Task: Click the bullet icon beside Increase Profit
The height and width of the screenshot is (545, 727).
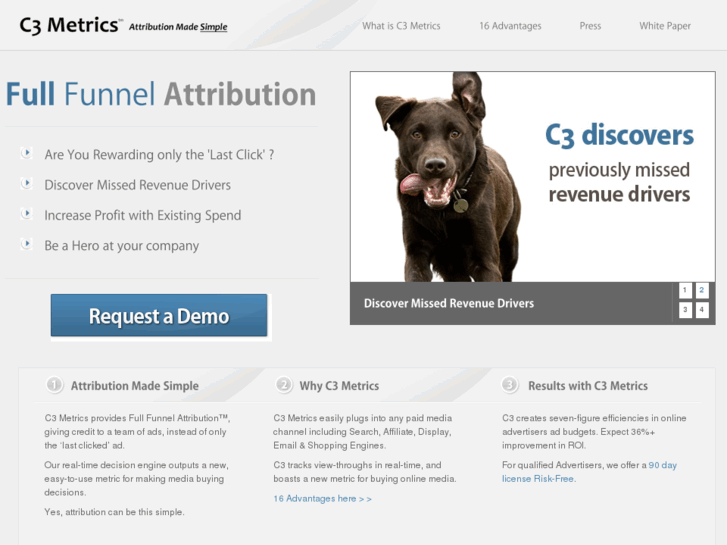Action: (x=27, y=213)
